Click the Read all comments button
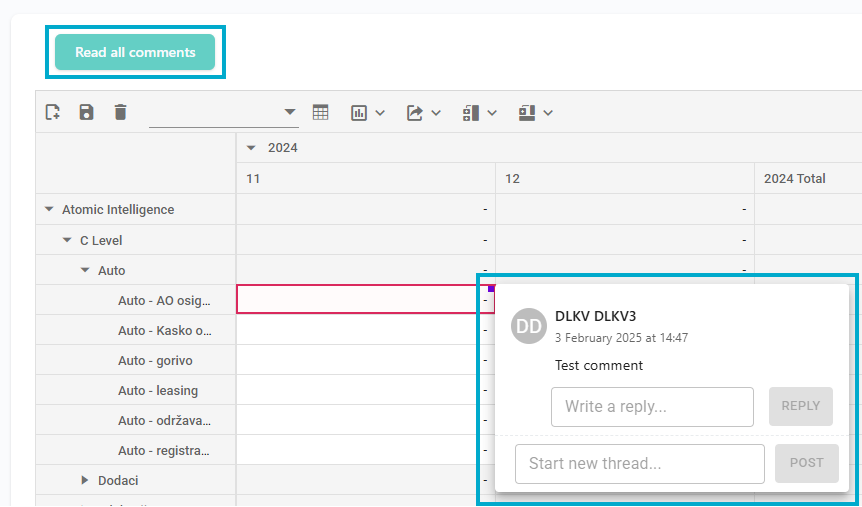This screenshot has width=862, height=507. tap(135, 52)
